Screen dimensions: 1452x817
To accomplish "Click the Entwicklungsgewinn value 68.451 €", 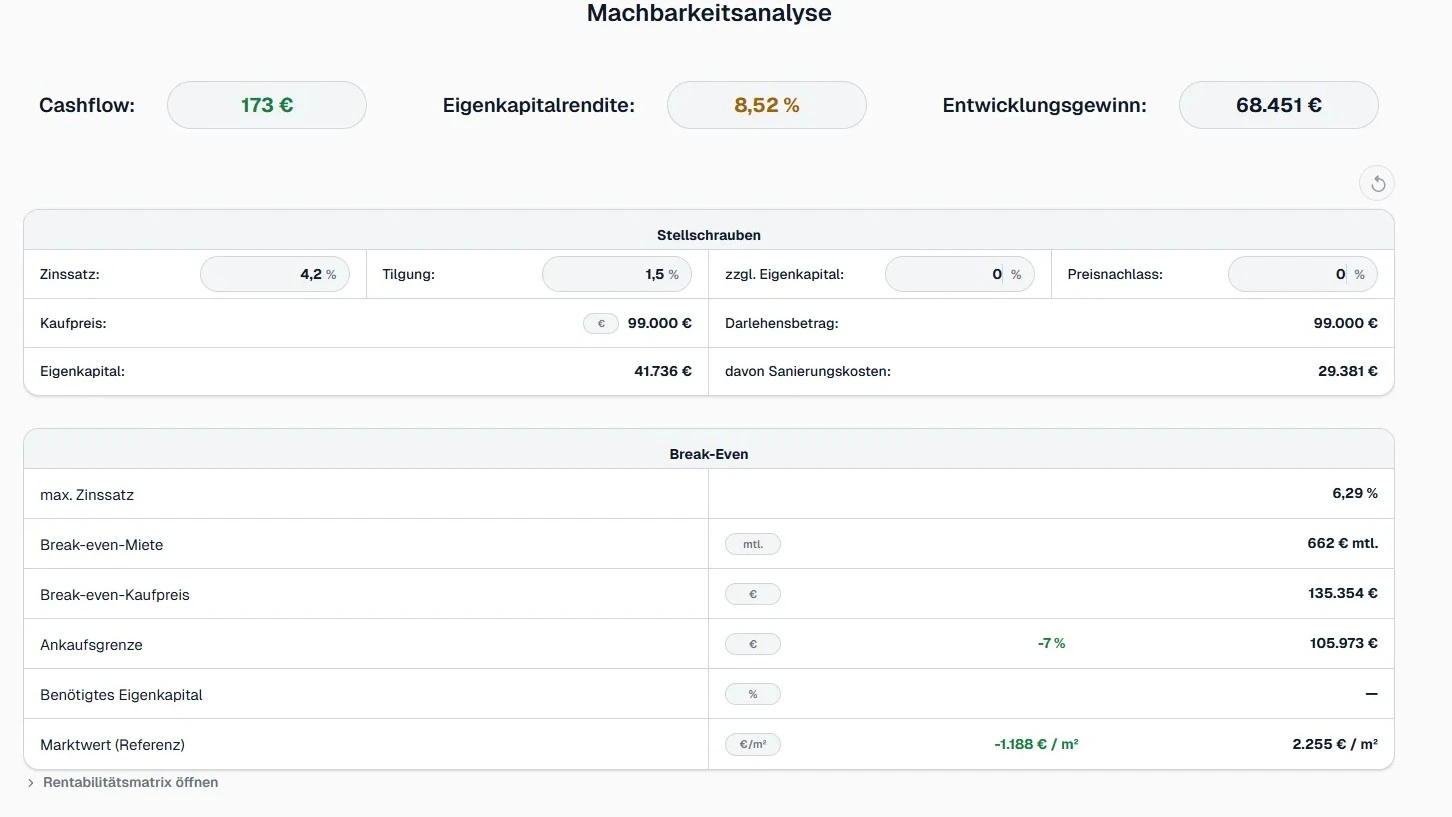I will 1279,105.
